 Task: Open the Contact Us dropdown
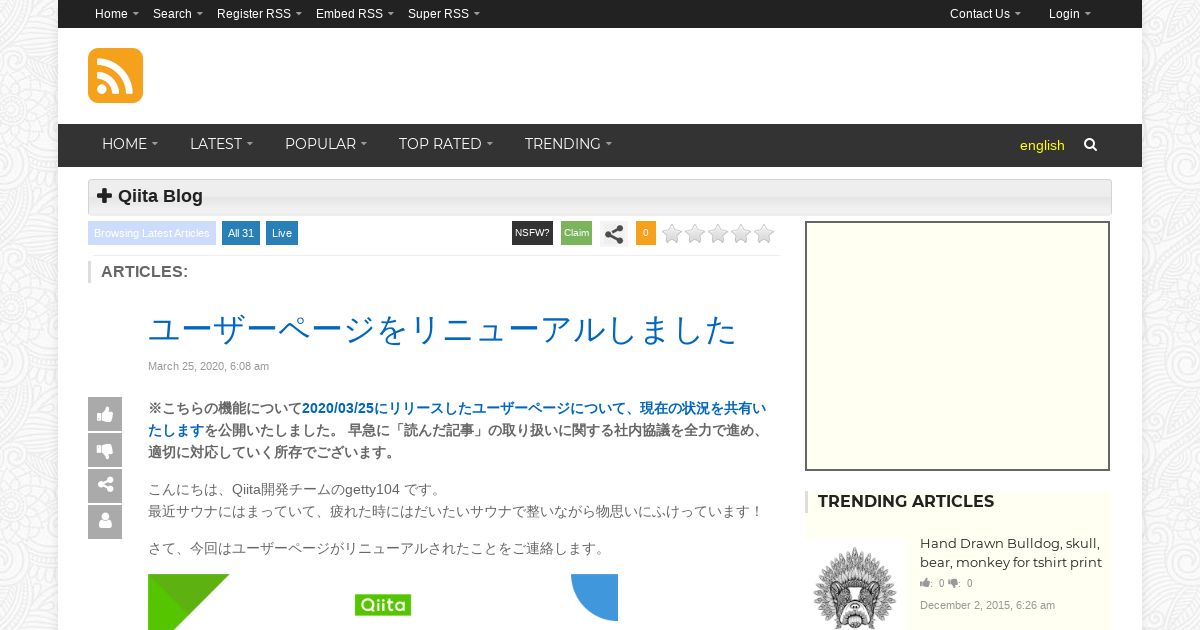985,14
